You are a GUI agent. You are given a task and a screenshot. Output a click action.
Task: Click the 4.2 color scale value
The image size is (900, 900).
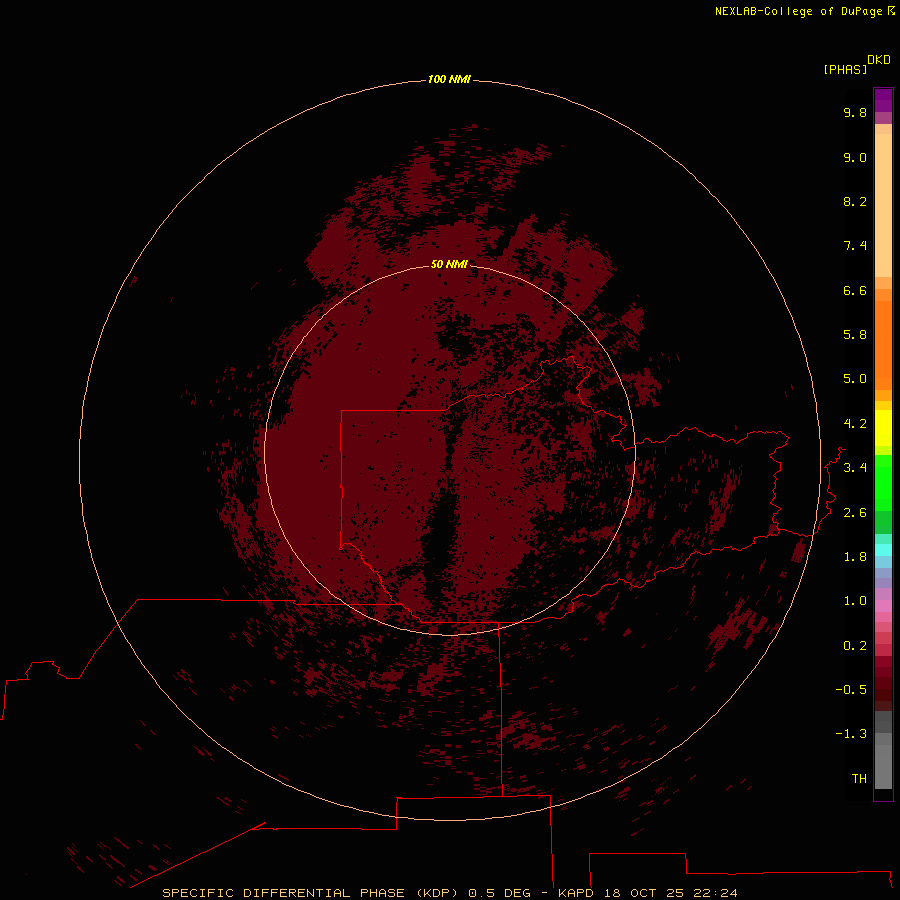[x=855, y=424]
